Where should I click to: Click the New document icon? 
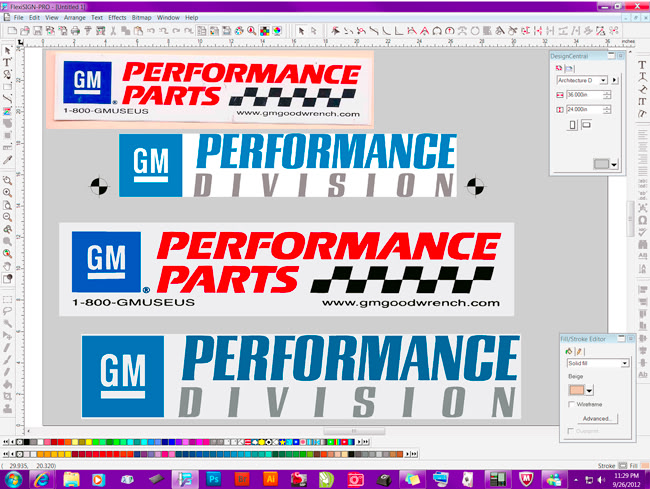pos(12,31)
